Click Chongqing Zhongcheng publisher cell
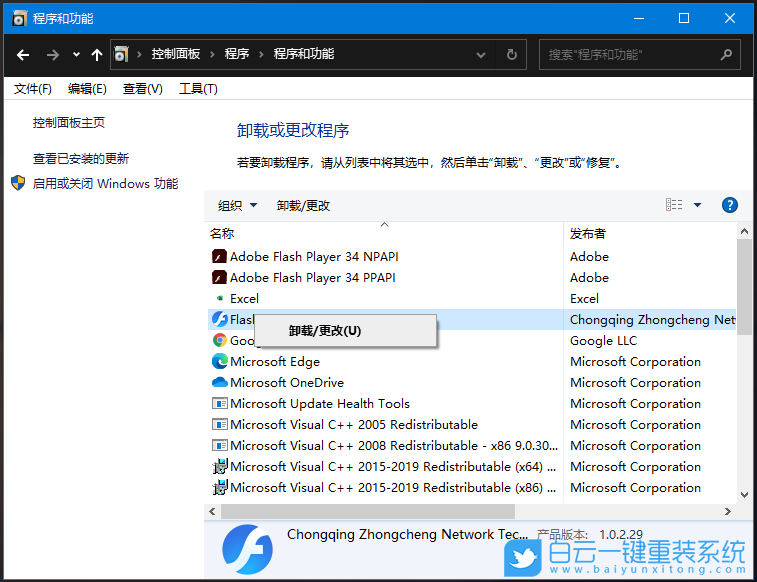 (x=653, y=320)
